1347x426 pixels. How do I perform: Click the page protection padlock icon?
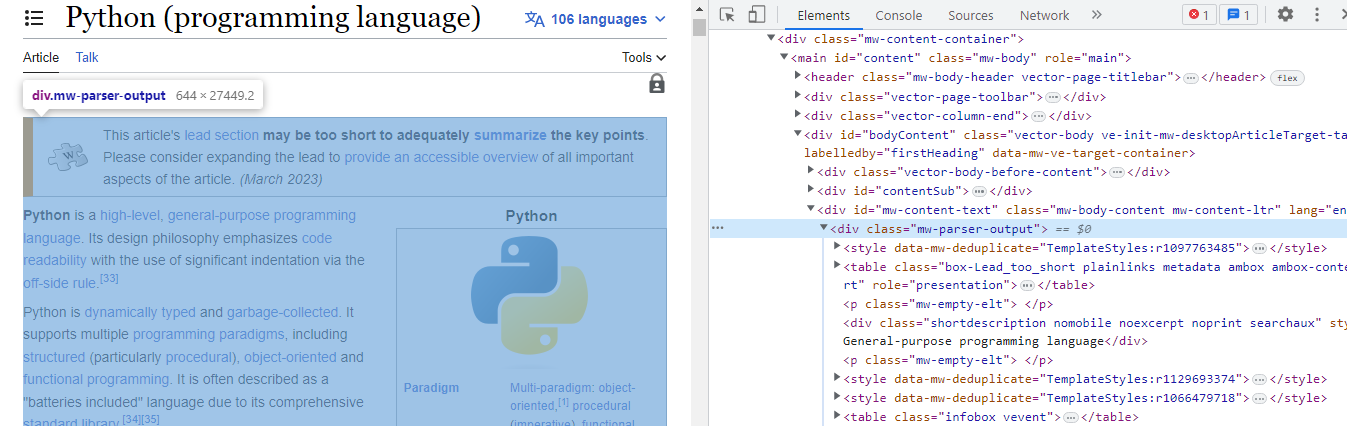[x=657, y=84]
